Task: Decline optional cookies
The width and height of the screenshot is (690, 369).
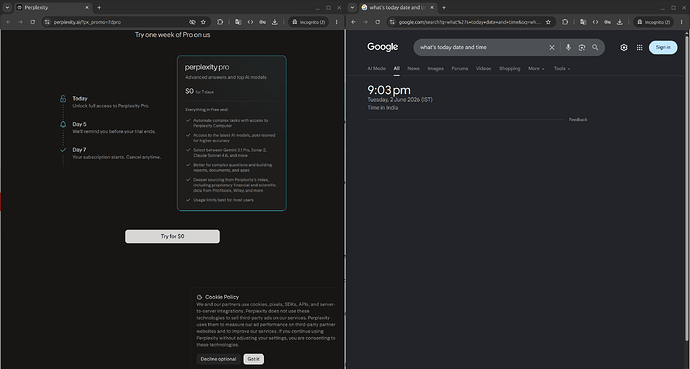Action: coord(218,359)
